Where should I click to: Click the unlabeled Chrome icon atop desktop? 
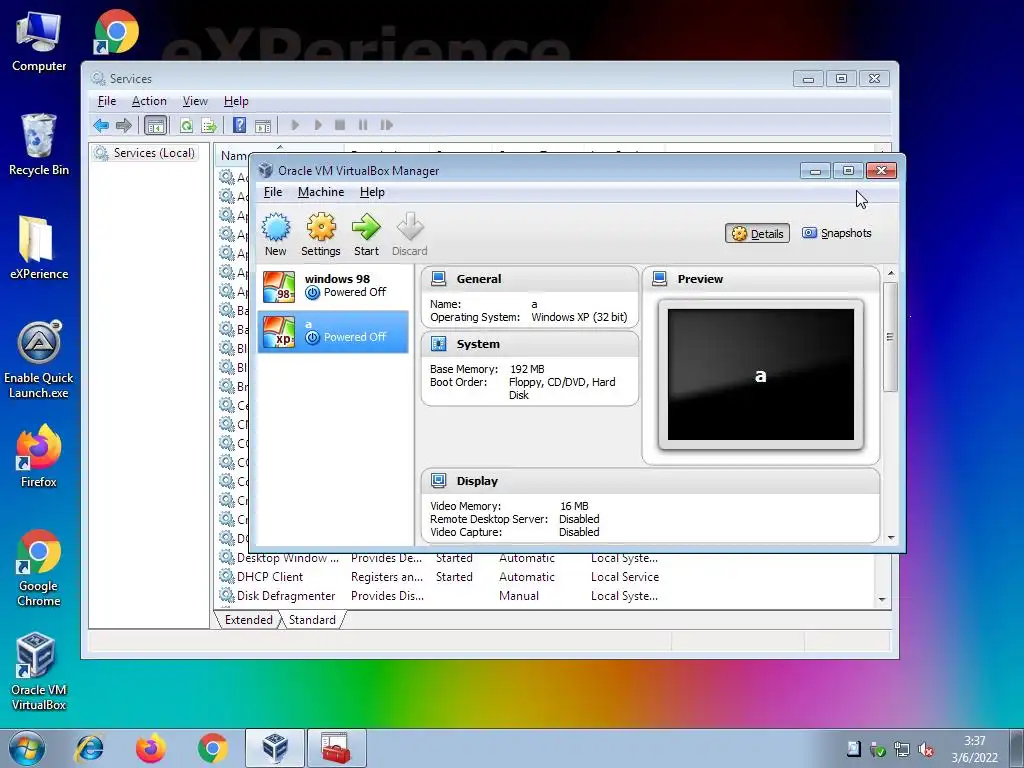coord(116,31)
